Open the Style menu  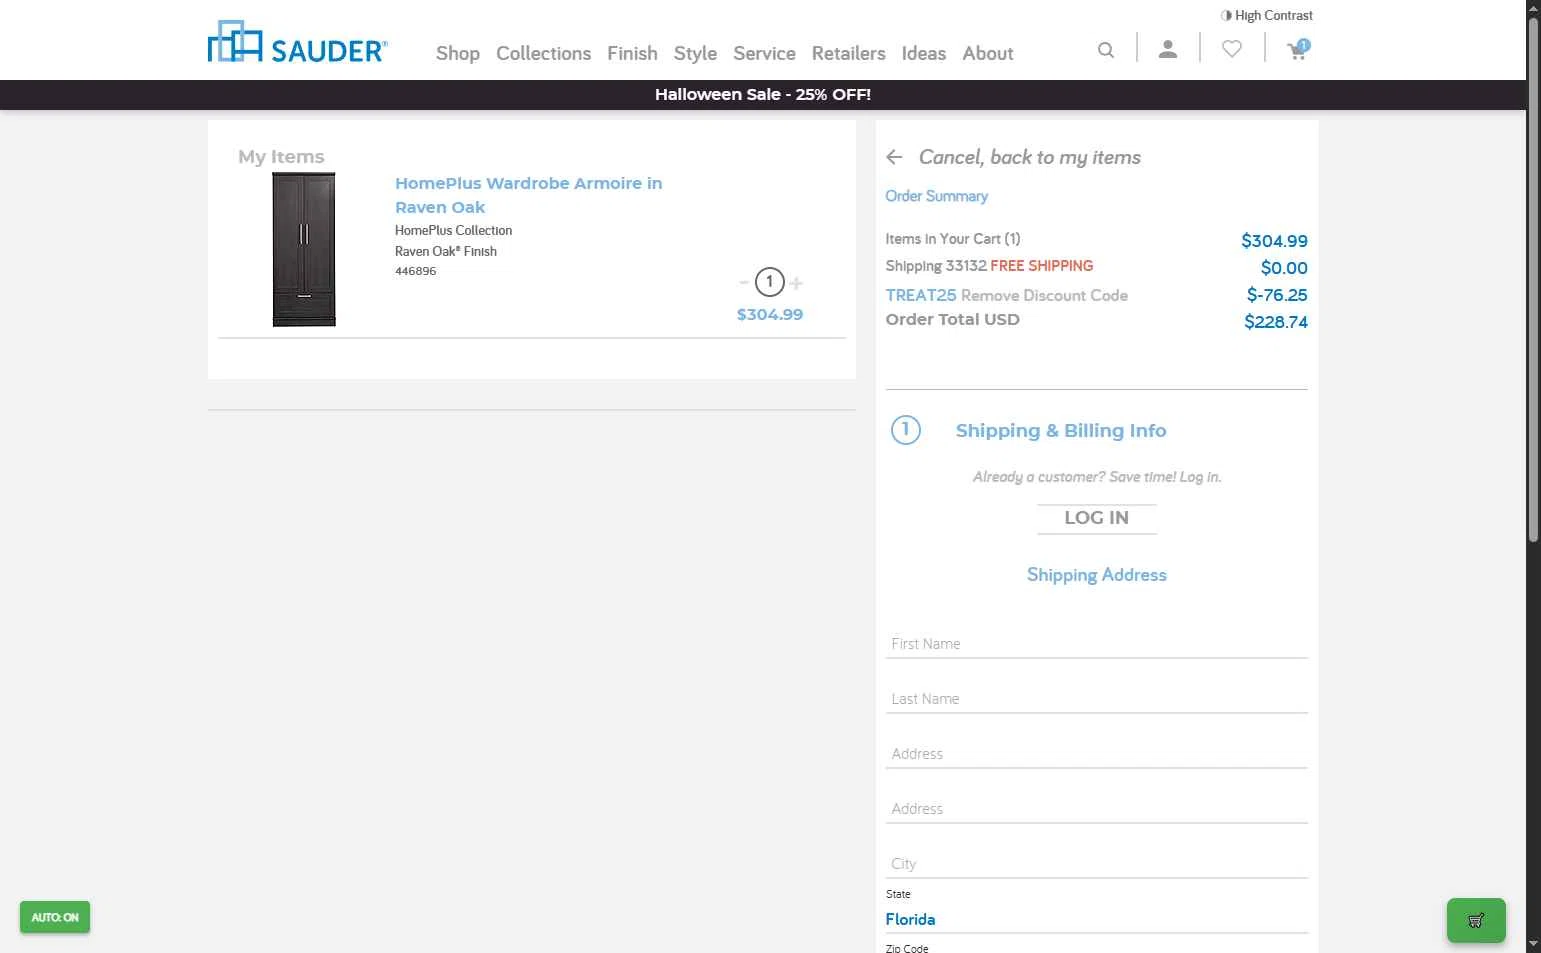[695, 53]
